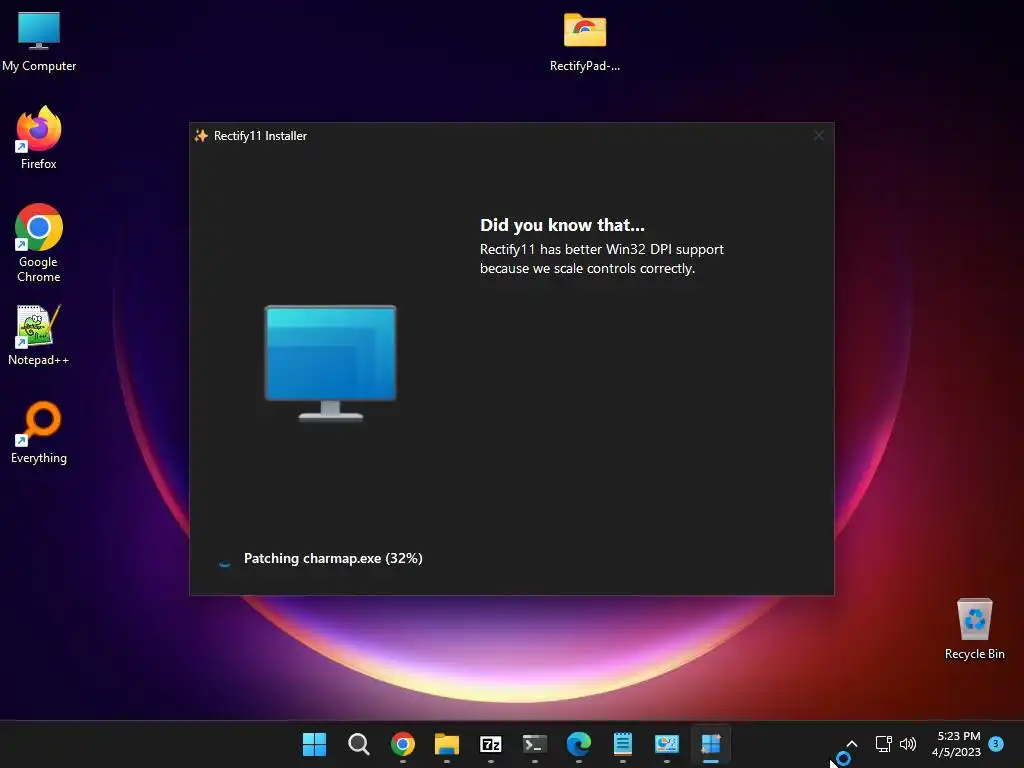The height and width of the screenshot is (768, 1024).
Task: Click the 'Did you know that...' heading
Action: tap(562, 225)
